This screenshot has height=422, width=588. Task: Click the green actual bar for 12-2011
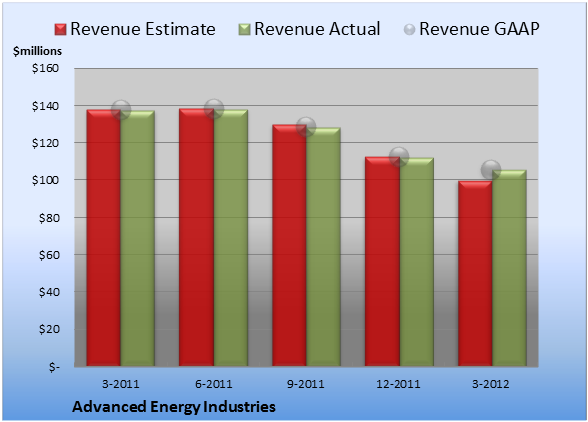pos(416,262)
